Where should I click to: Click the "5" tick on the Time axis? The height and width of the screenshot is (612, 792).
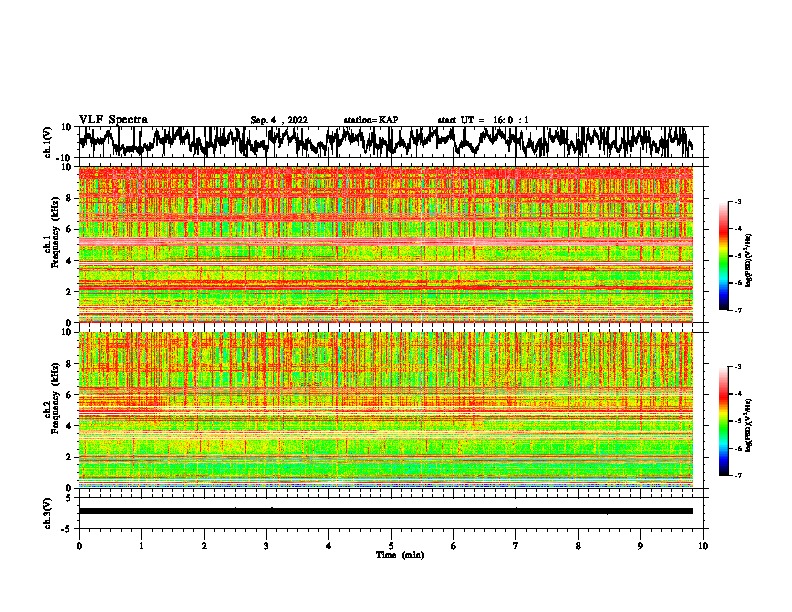point(391,546)
